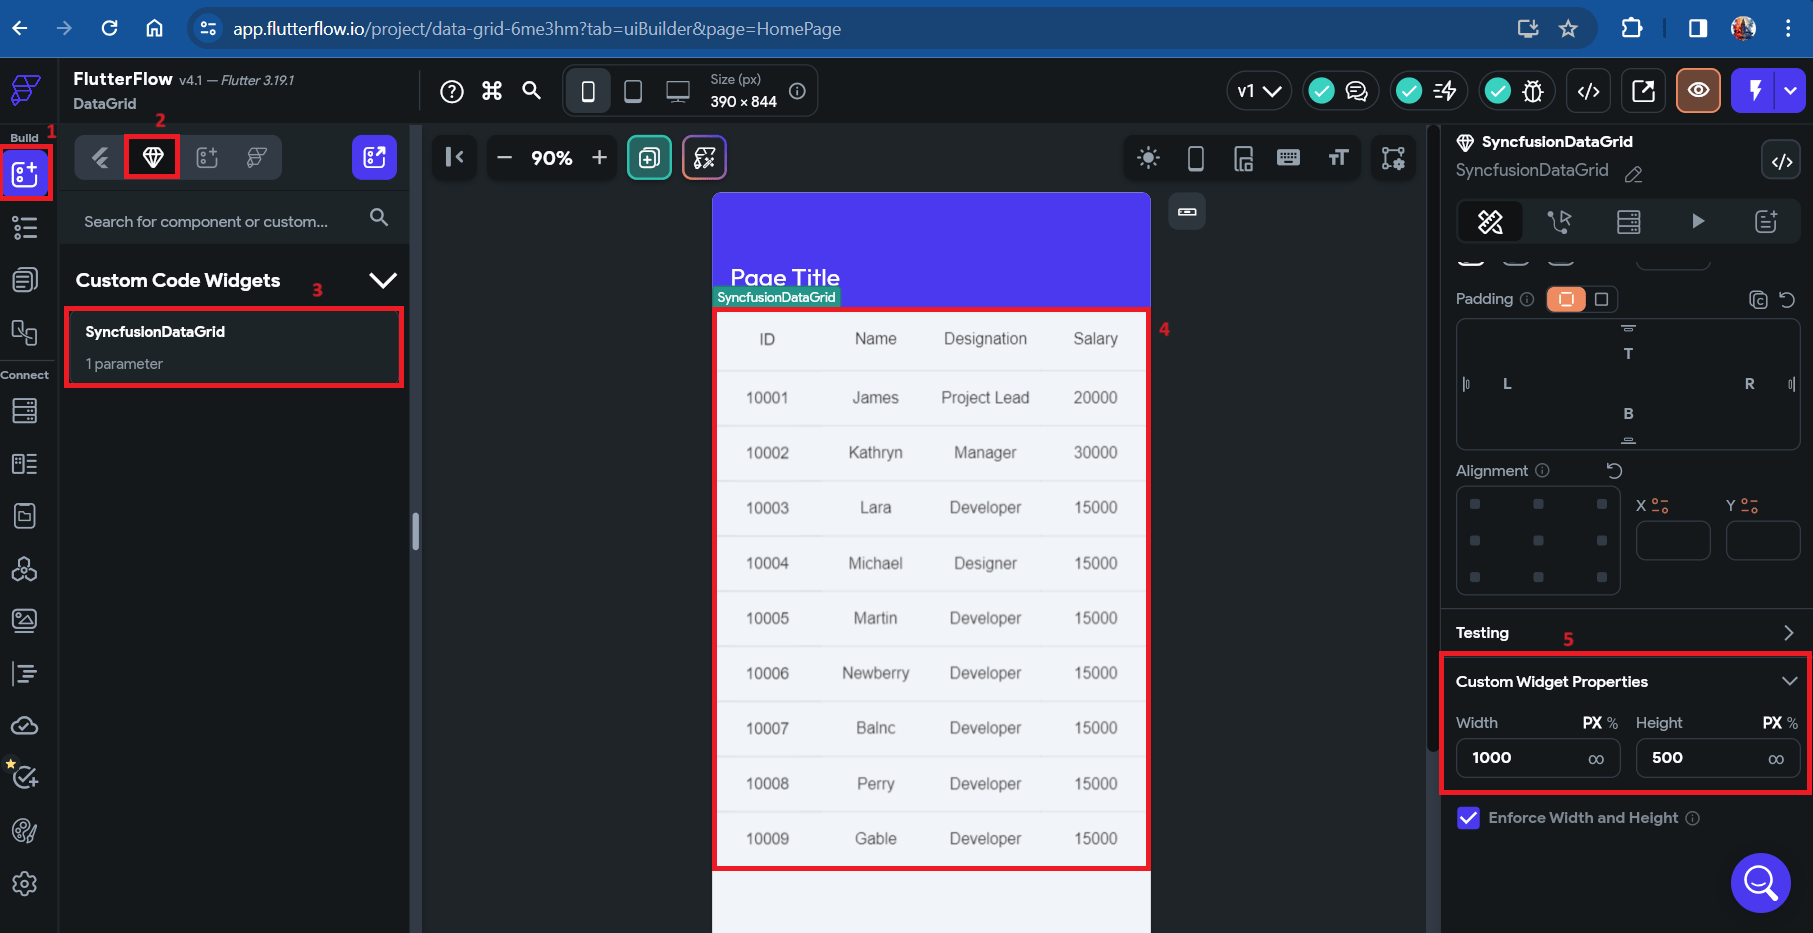Image resolution: width=1813 pixels, height=933 pixels.
Task: Select the uniform all-sides padding toggle
Action: click(1566, 299)
